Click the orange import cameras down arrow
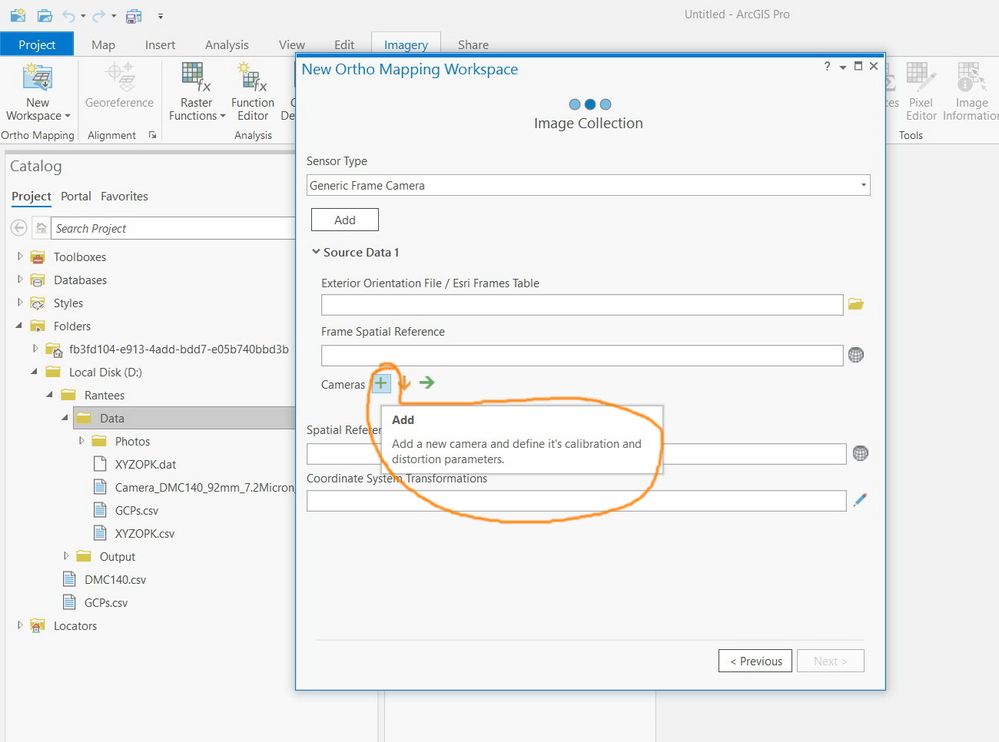 (404, 383)
